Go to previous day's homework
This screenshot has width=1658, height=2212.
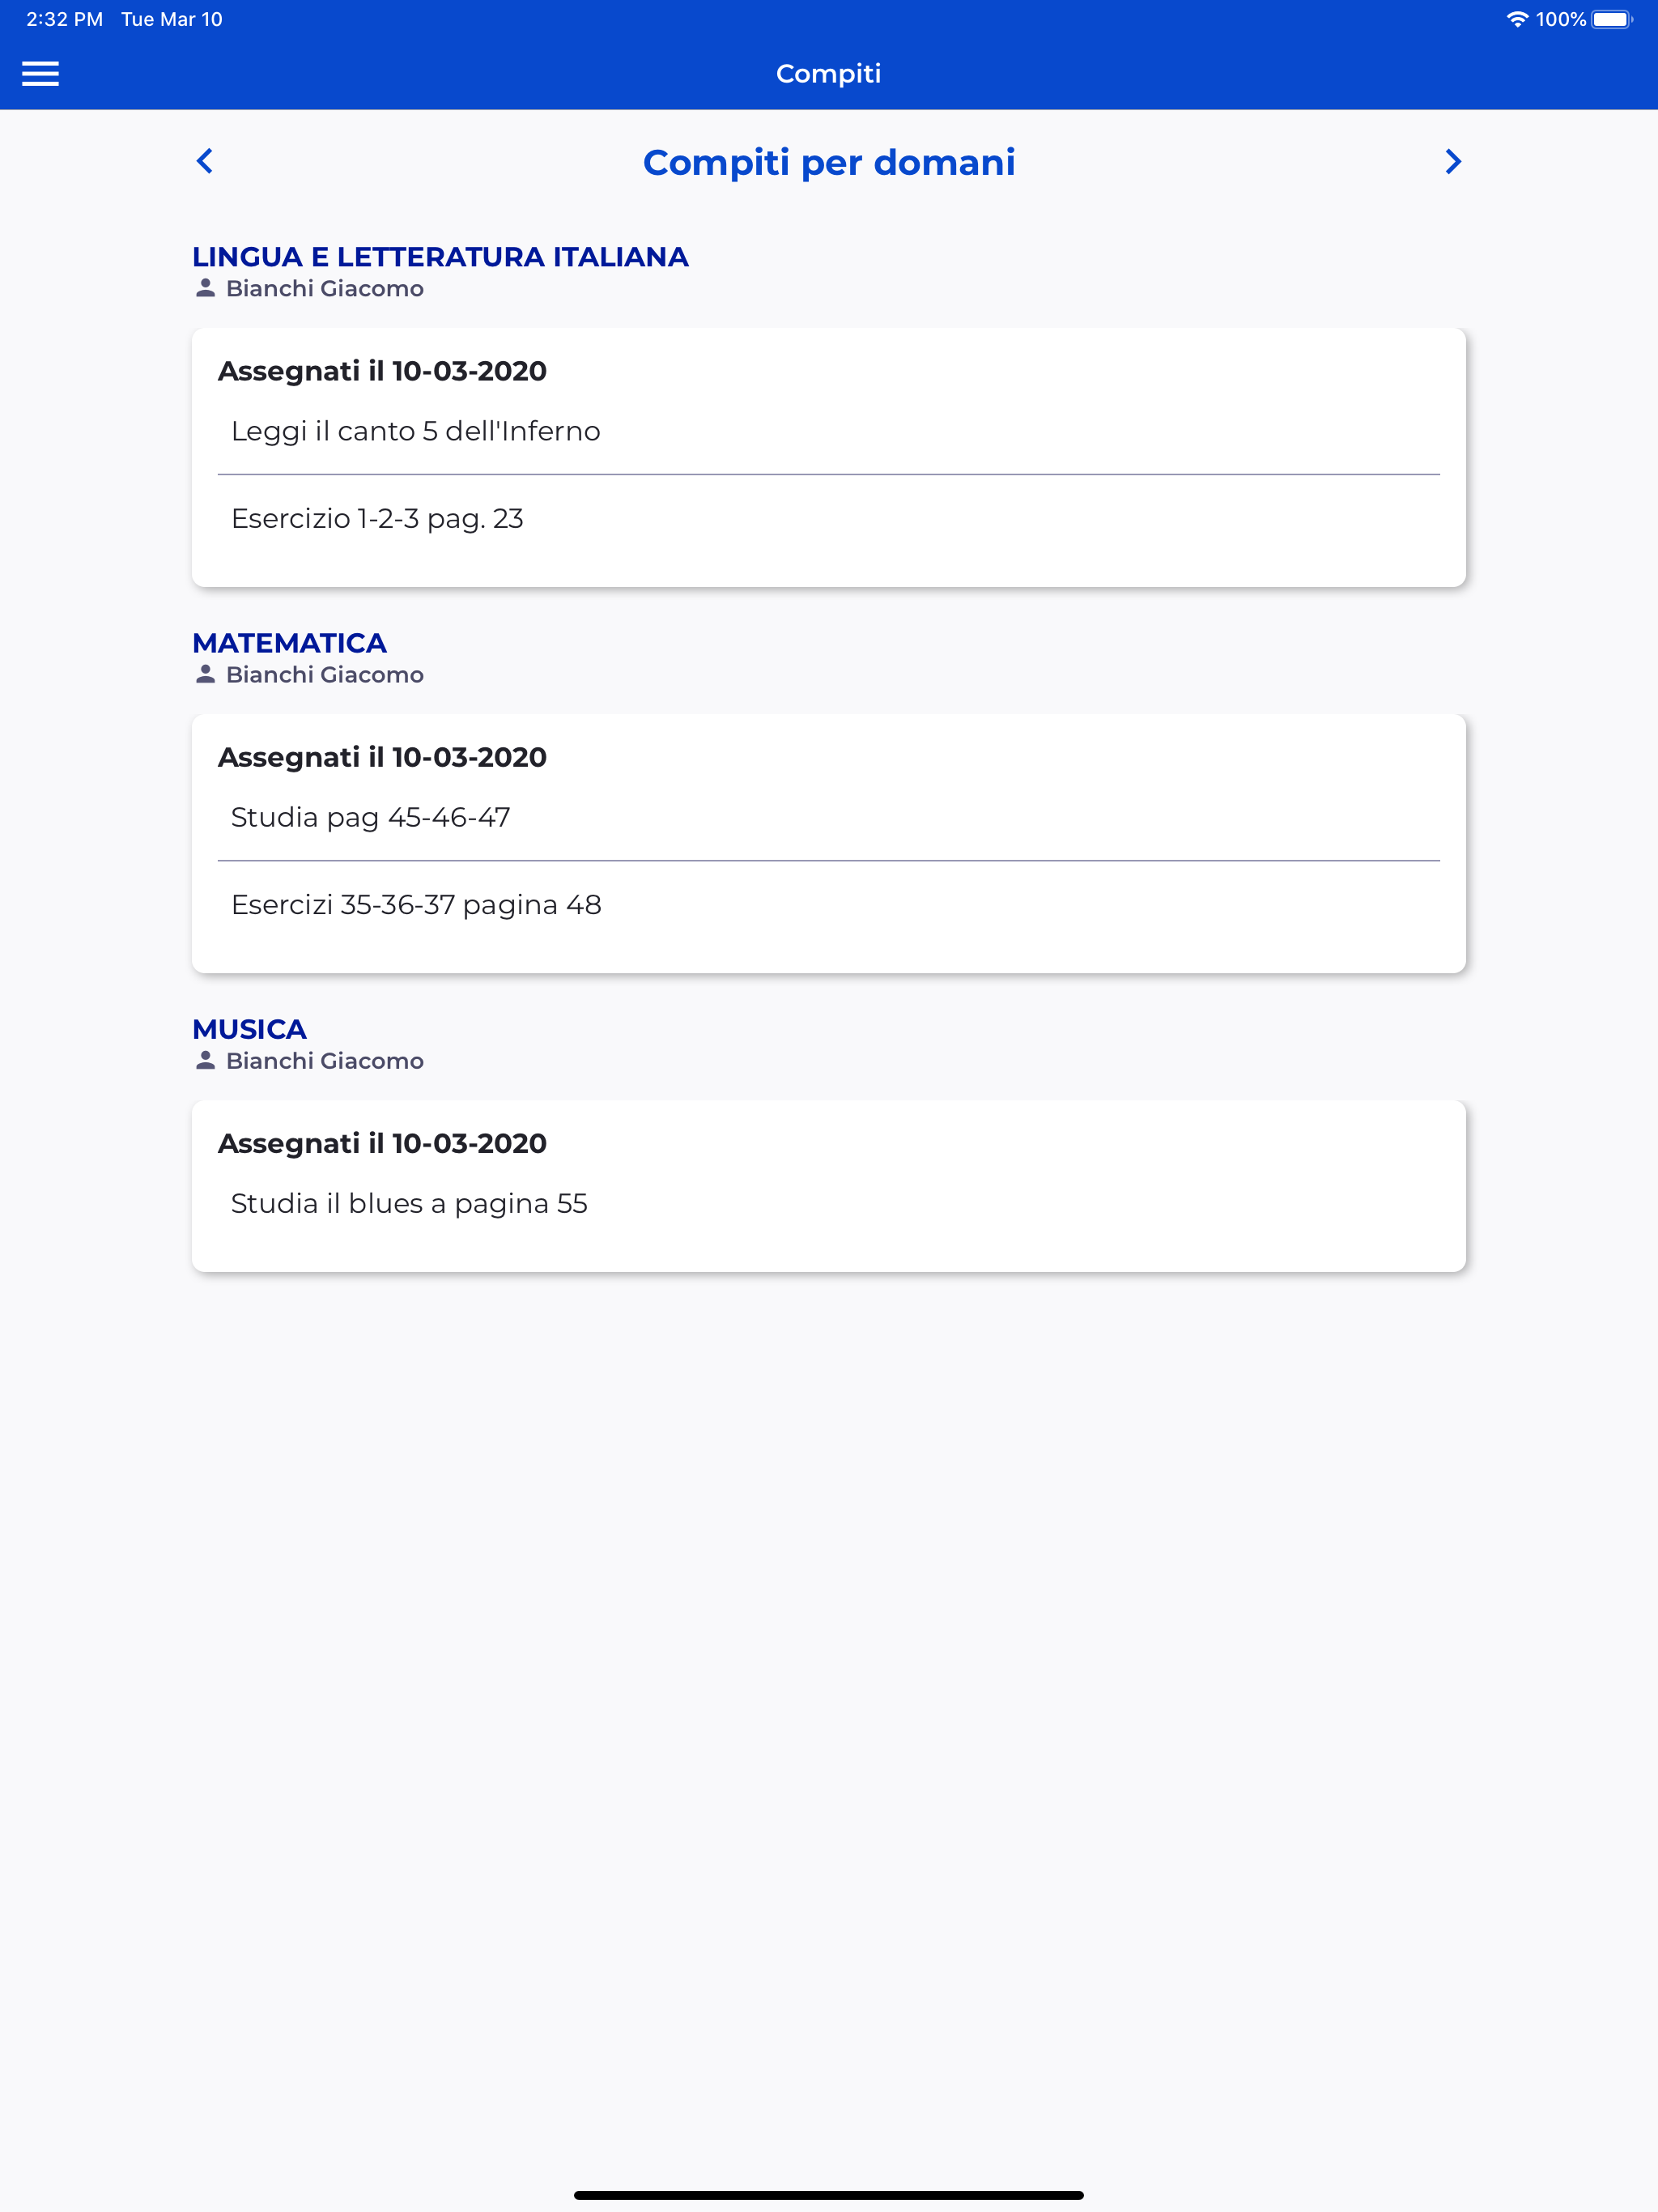205,161
